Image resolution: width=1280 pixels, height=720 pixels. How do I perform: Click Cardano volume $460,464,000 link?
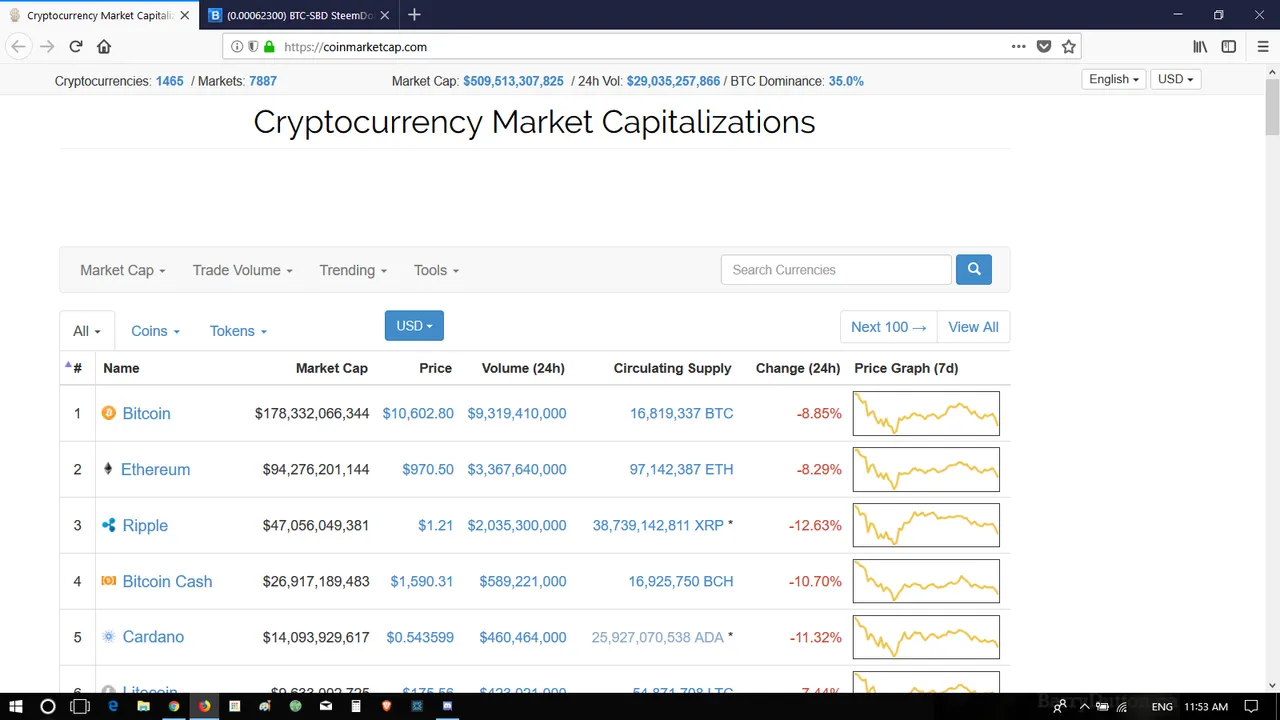[523, 637]
